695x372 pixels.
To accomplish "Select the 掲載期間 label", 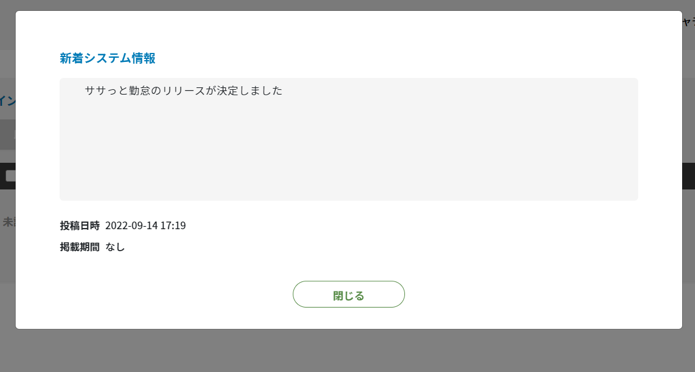I will (x=80, y=247).
